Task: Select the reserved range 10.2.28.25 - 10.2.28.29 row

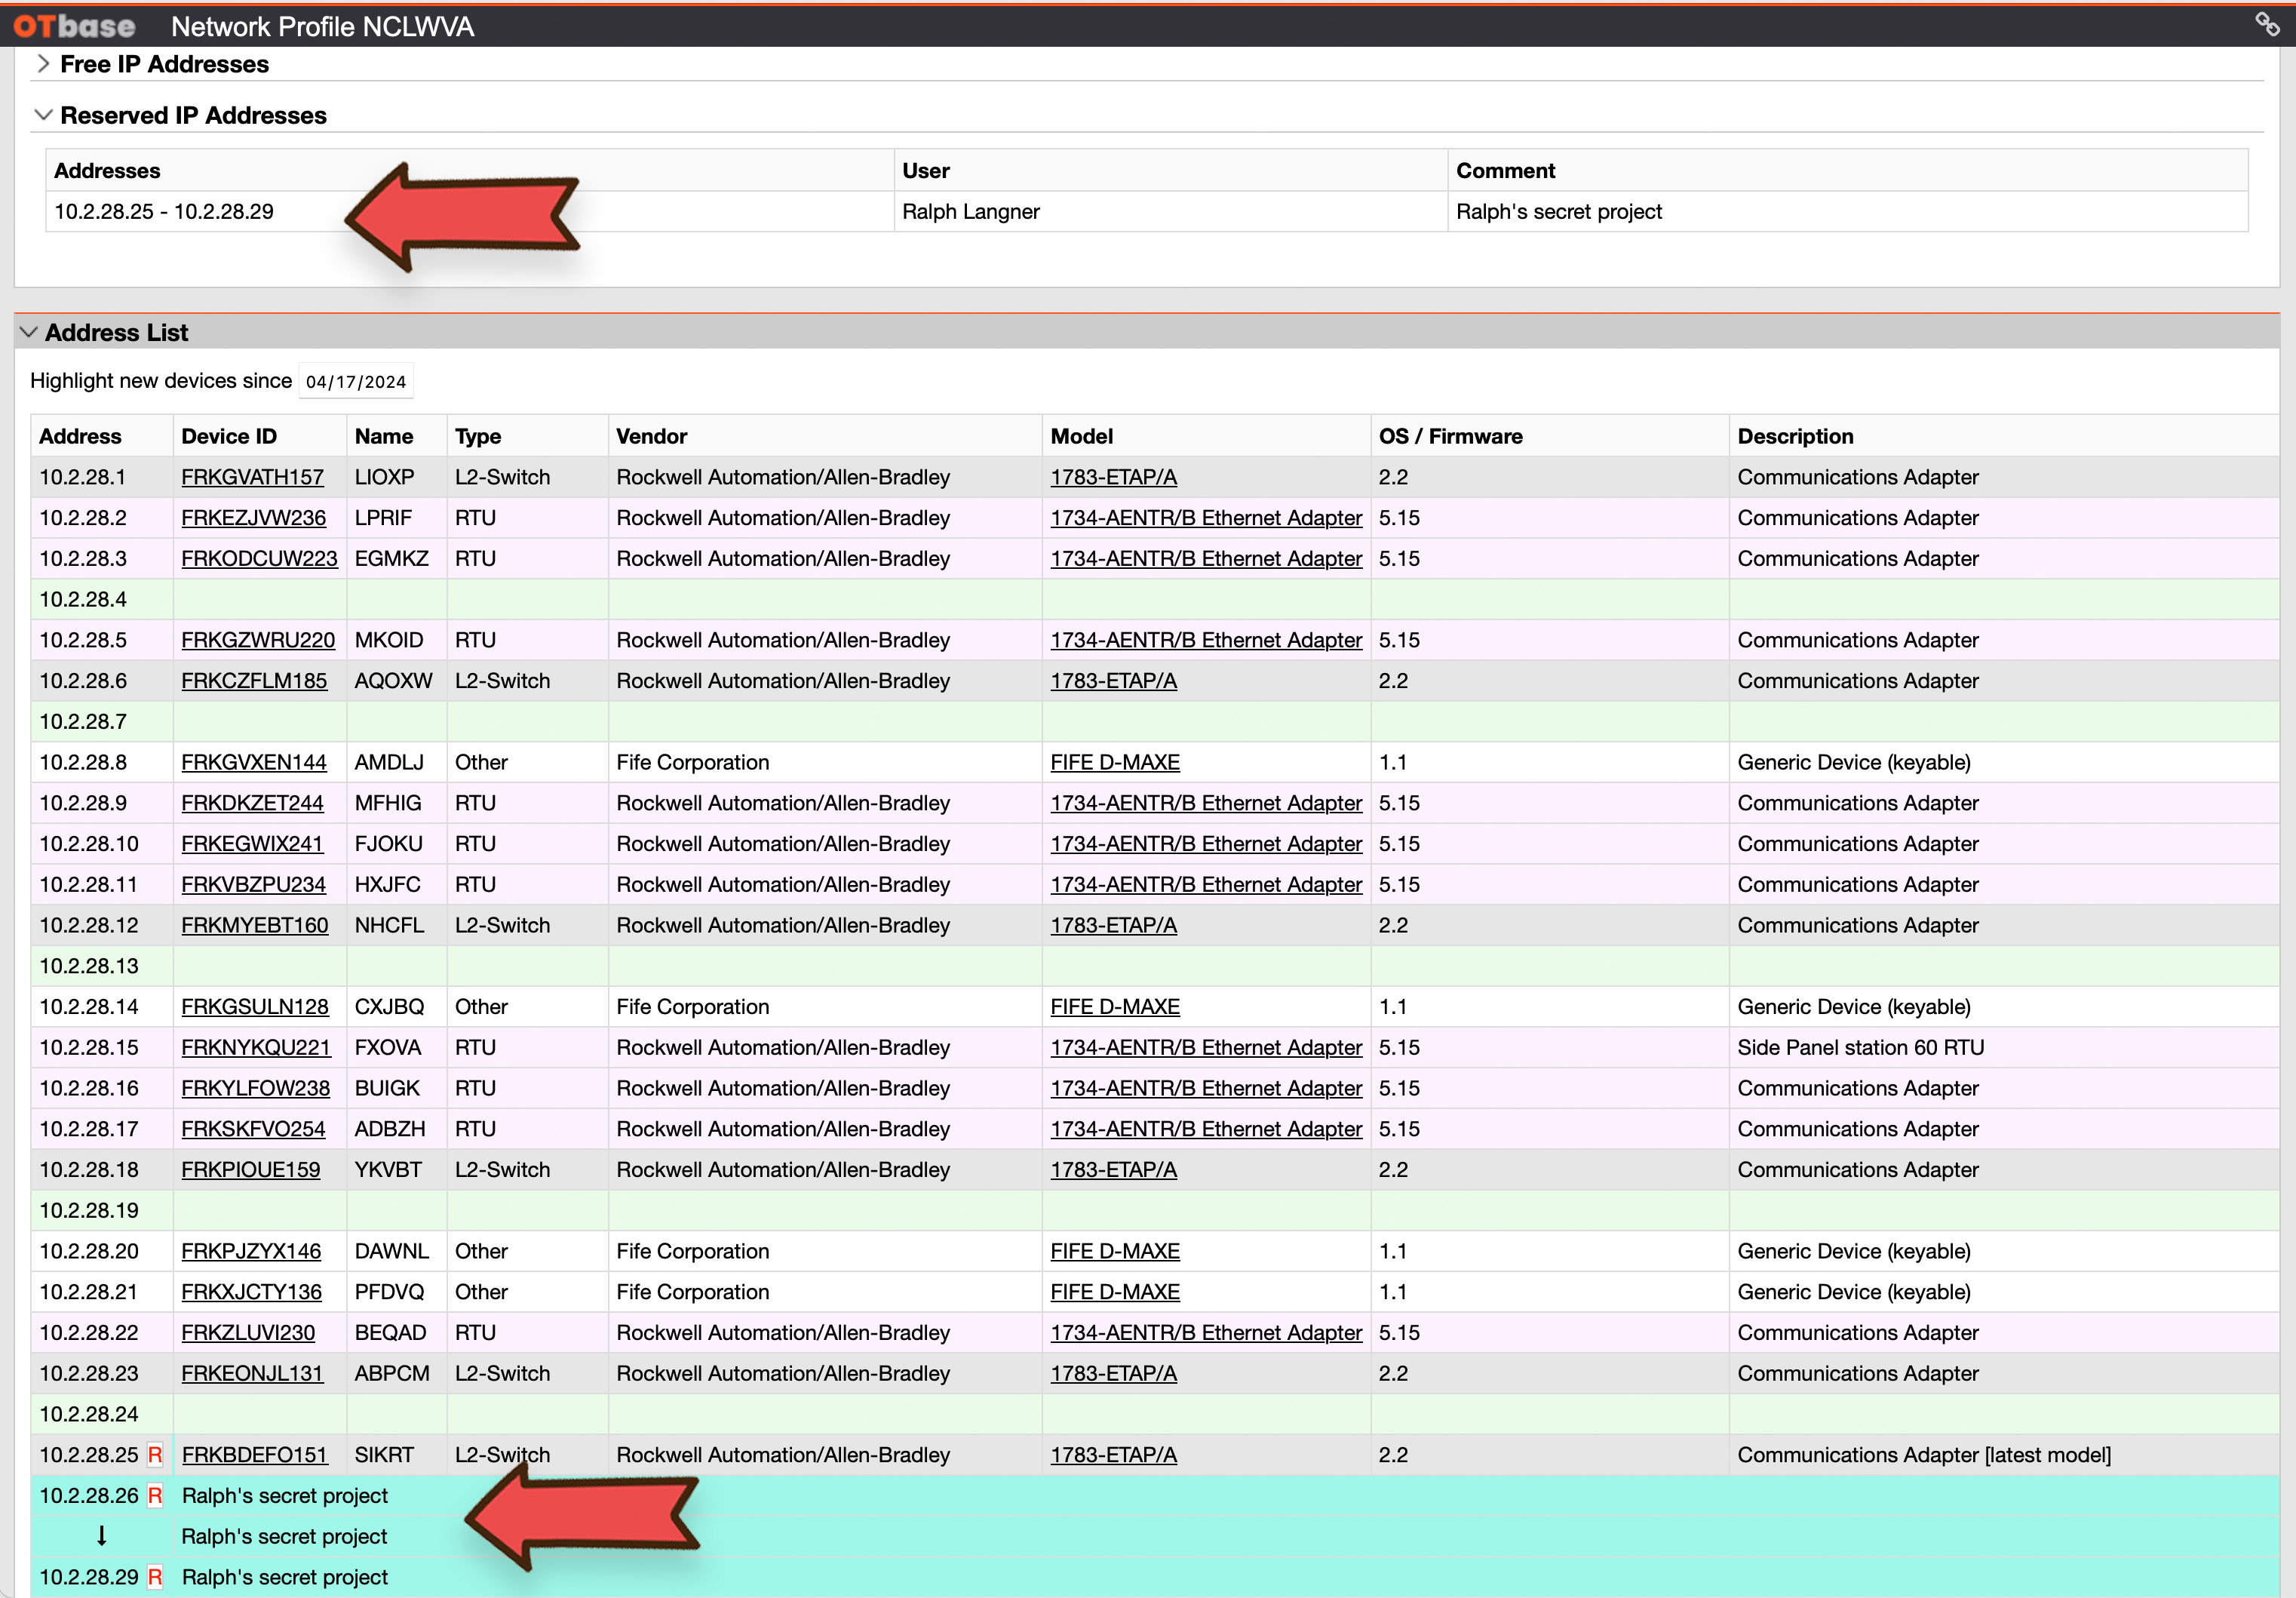Action: (164, 212)
